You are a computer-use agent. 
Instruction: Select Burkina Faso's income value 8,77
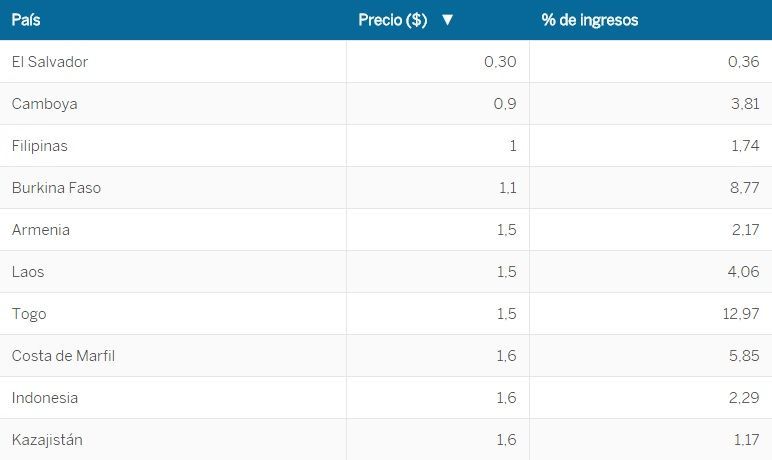744,188
